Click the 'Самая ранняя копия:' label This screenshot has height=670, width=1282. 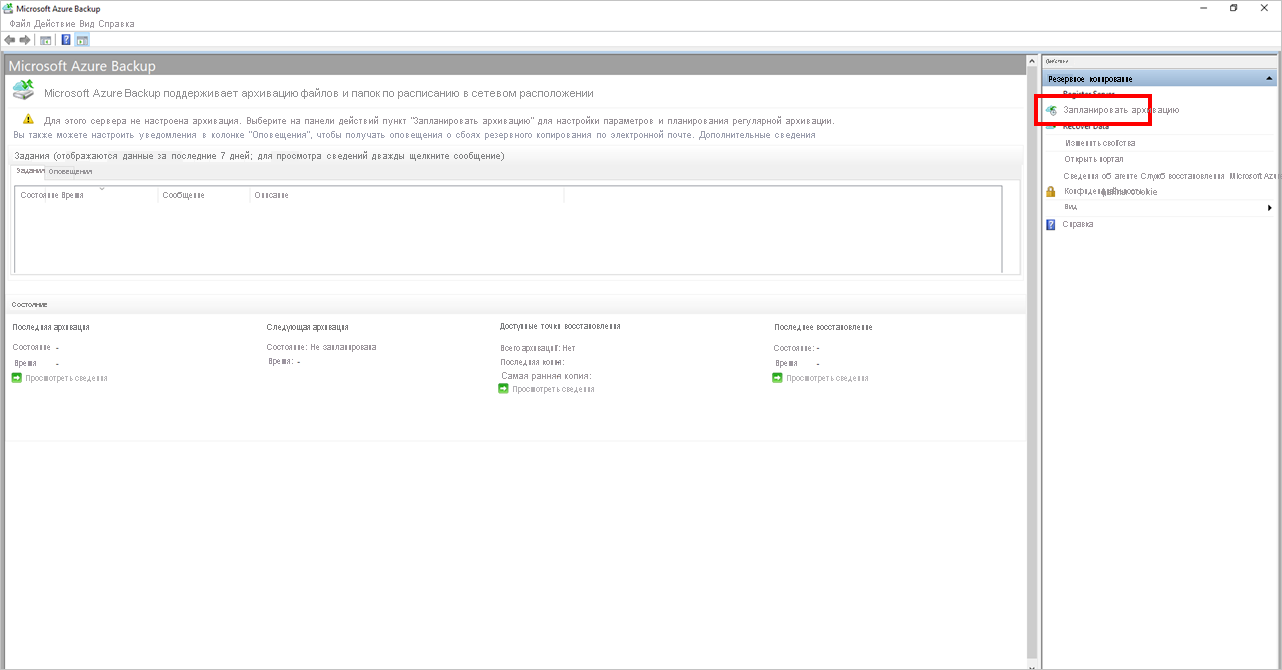point(546,376)
